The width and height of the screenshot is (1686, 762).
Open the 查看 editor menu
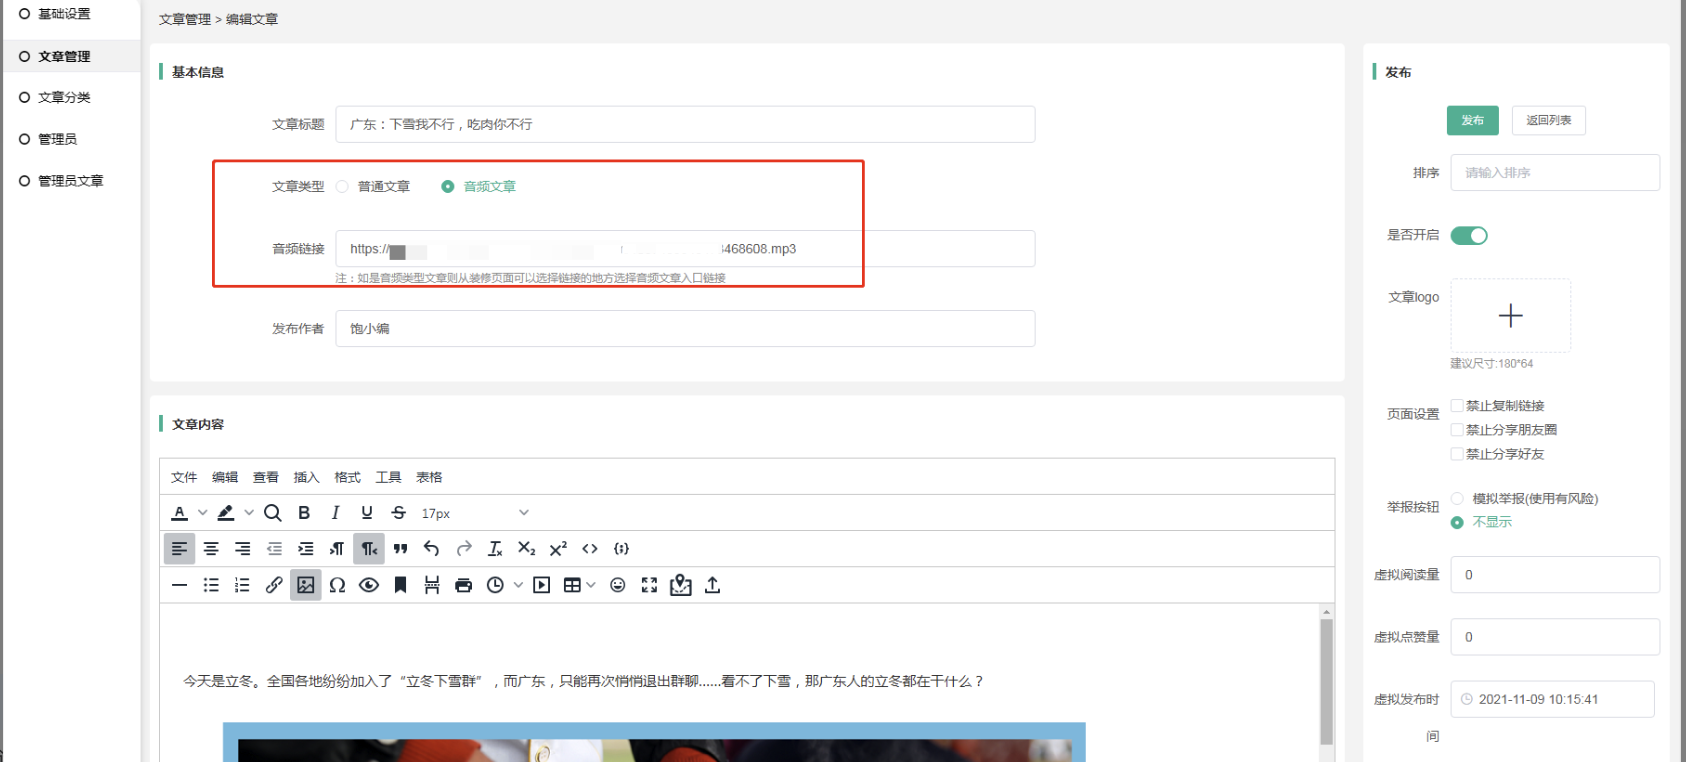pos(266,477)
